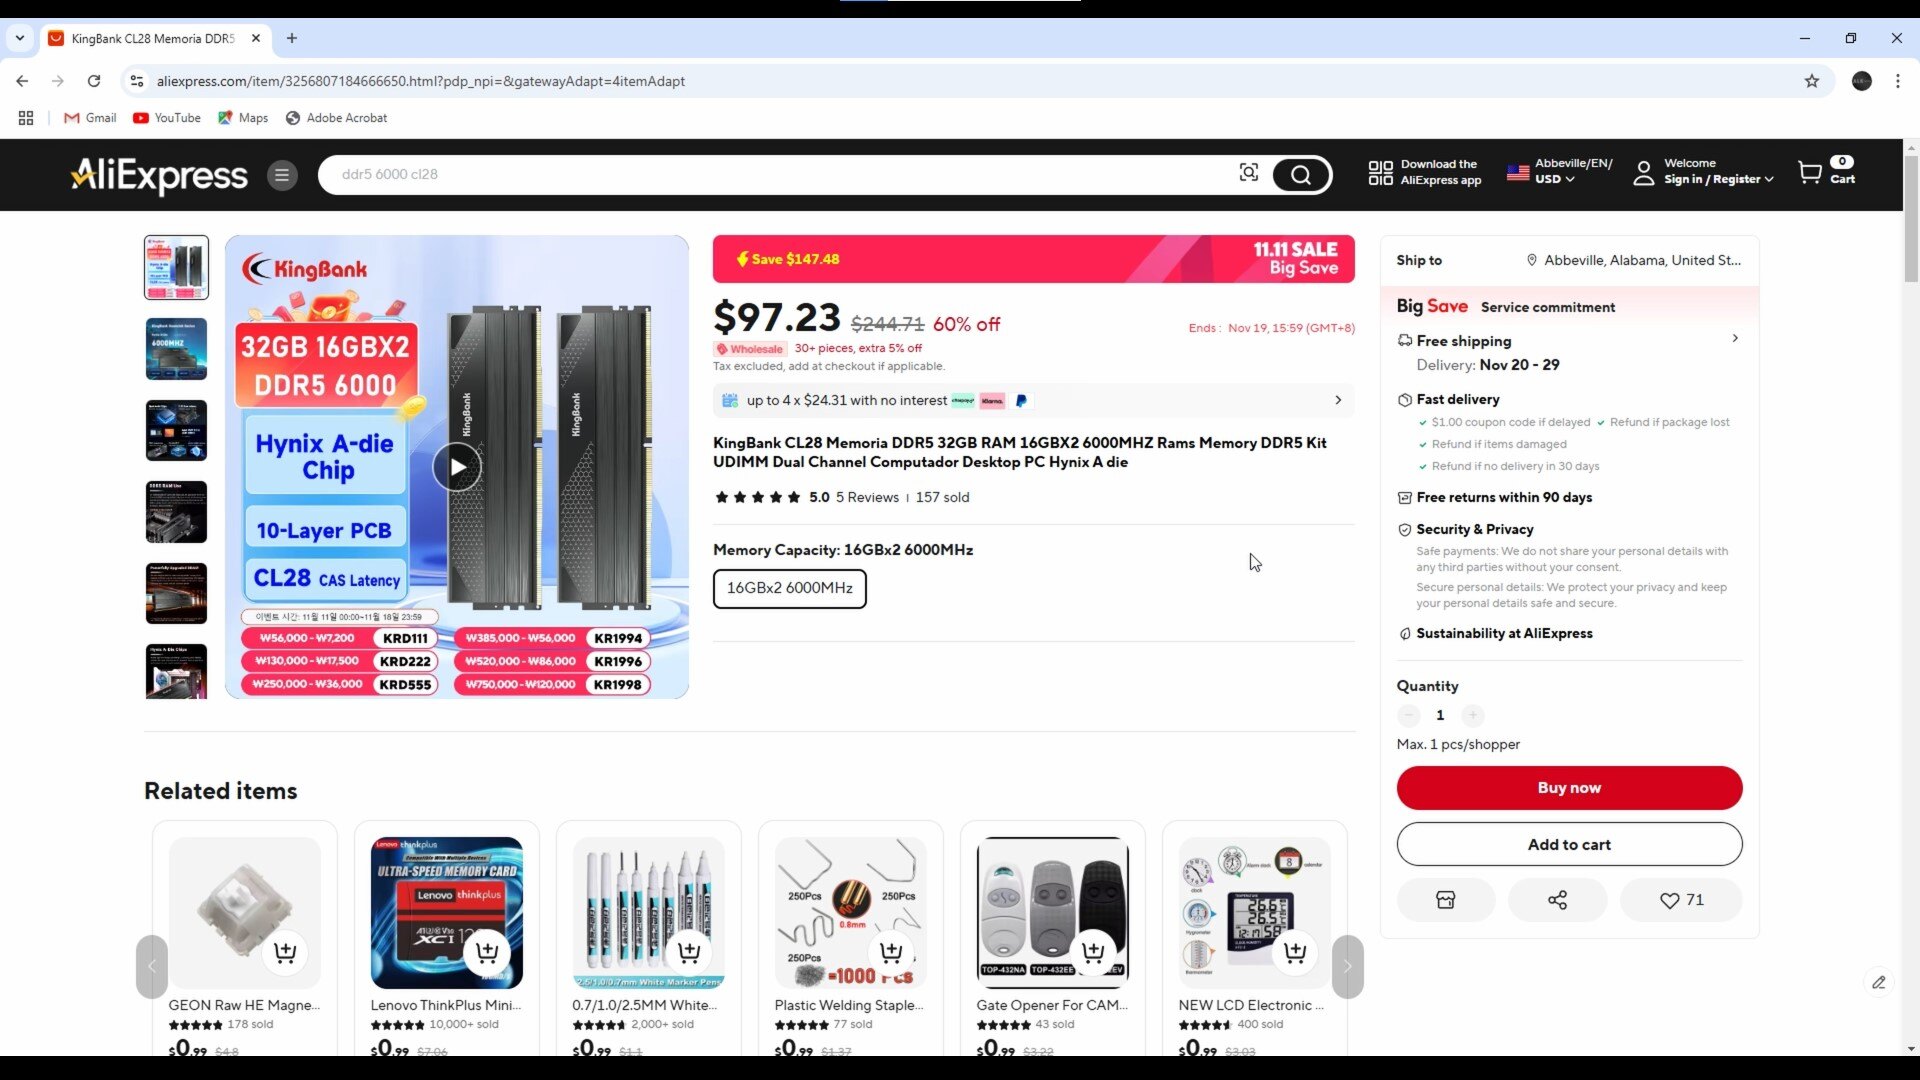Add to wishlist with heart icon
Image resolution: width=1920 pixels, height=1080 pixels.
click(x=1681, y=900)
